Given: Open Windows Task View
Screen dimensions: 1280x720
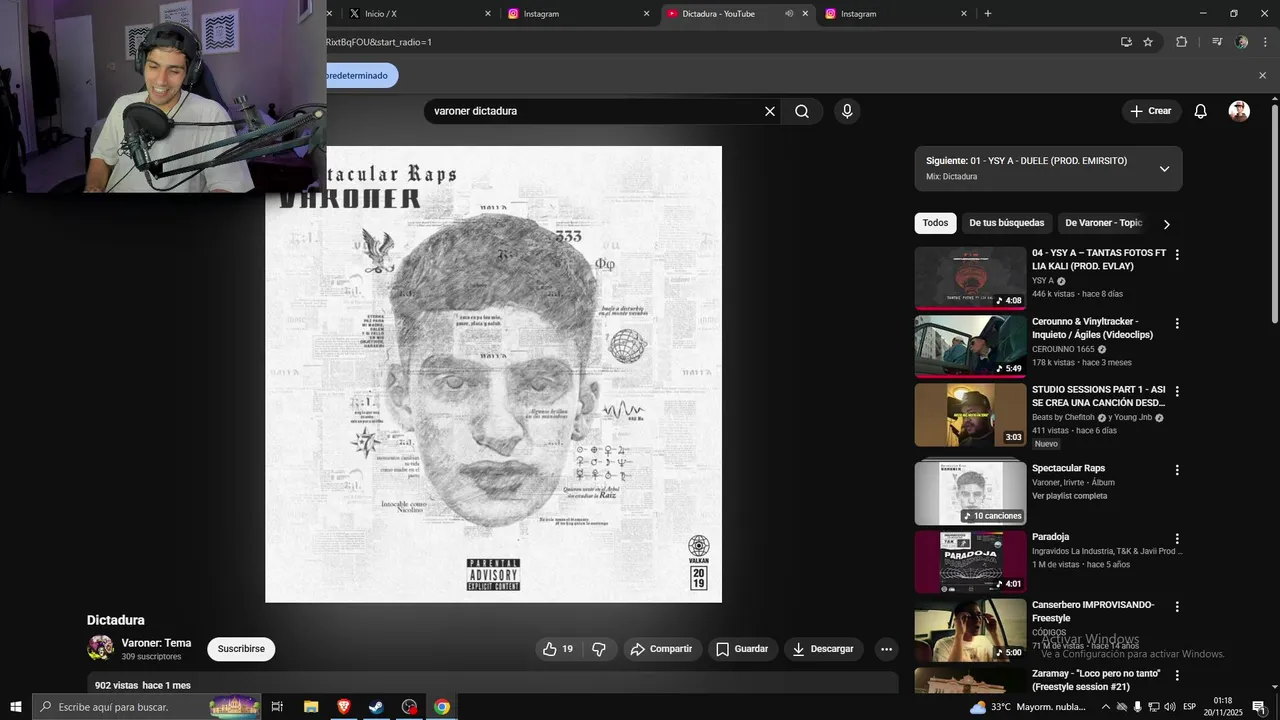Looking at the screenshot, I should [278, 707].
